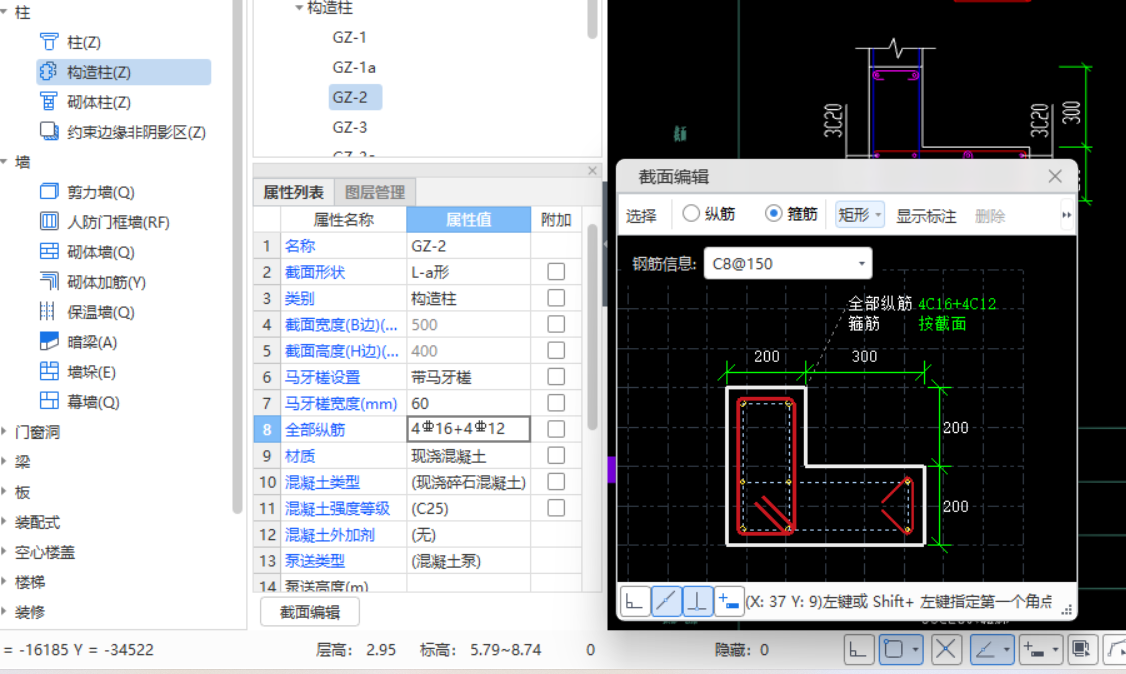Expand the 装配式 category
The height and width of the screenshot is (674, 1126).
tap(4, 522)
